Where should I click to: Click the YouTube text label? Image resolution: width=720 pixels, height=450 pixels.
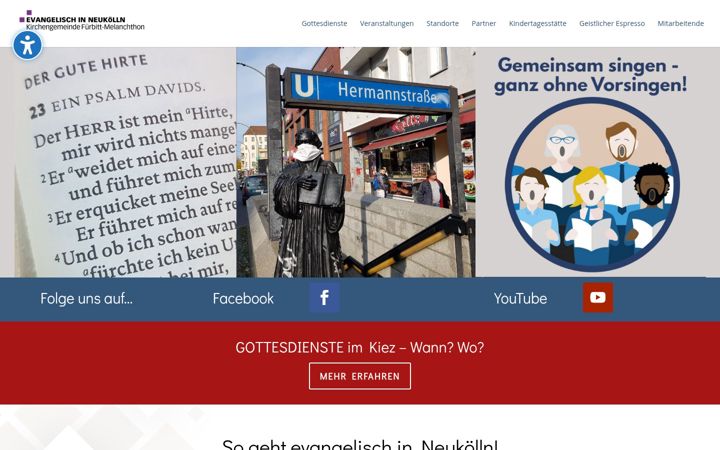click(520, 298)
